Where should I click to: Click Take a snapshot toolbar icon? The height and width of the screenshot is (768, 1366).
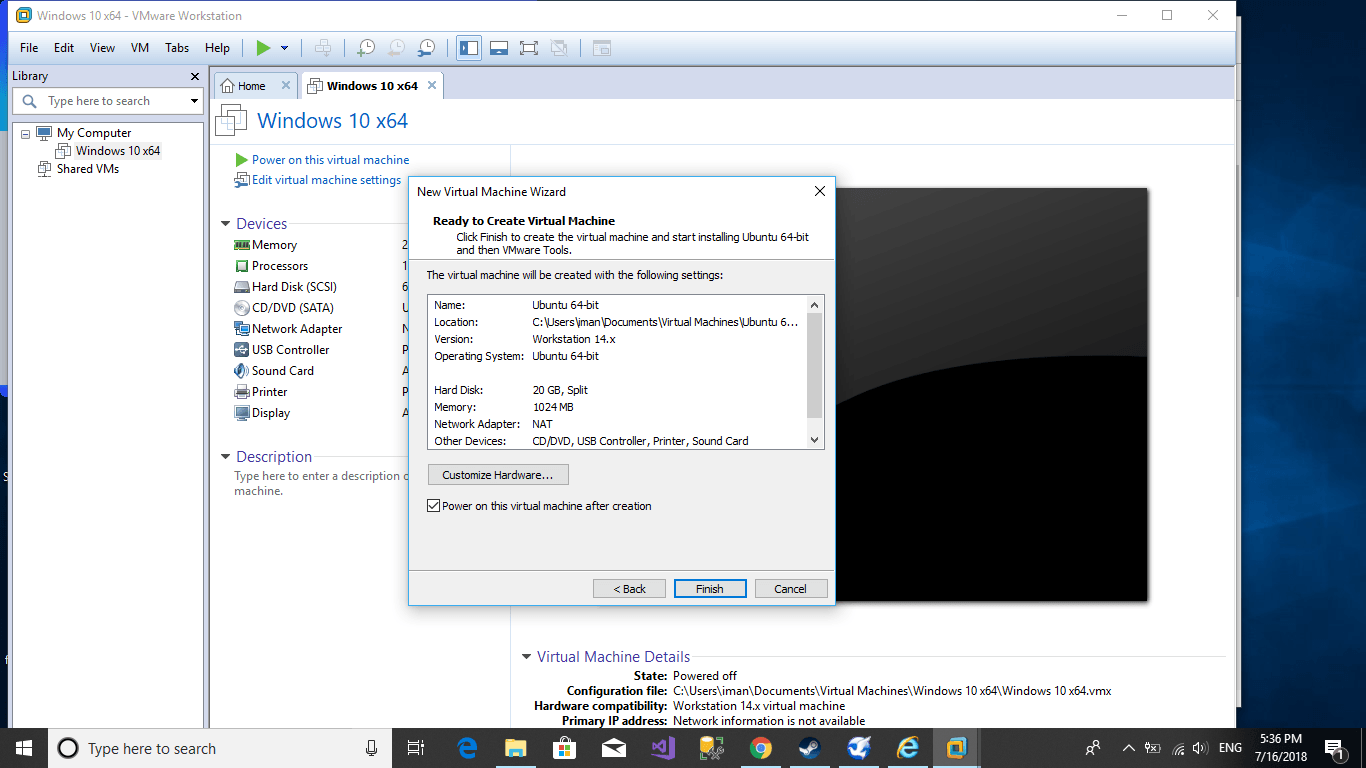366,48
